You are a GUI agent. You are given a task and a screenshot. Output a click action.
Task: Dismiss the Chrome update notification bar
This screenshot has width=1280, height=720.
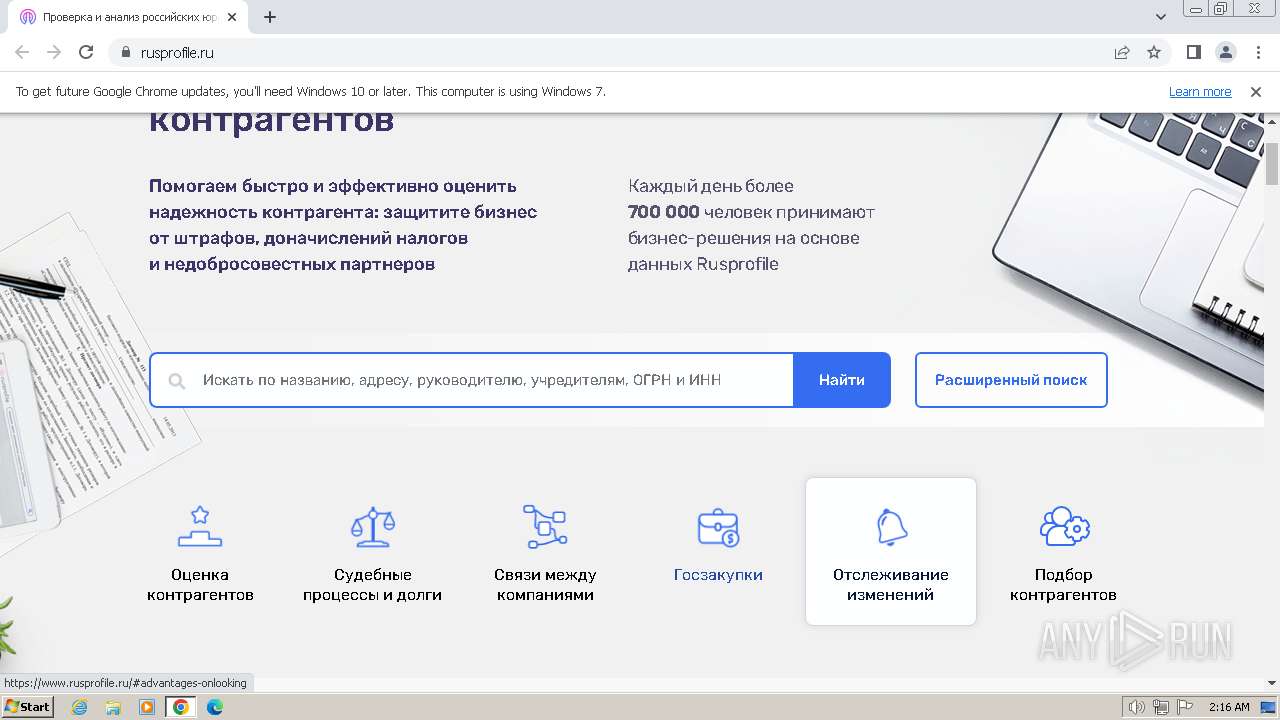point(1256,91)
